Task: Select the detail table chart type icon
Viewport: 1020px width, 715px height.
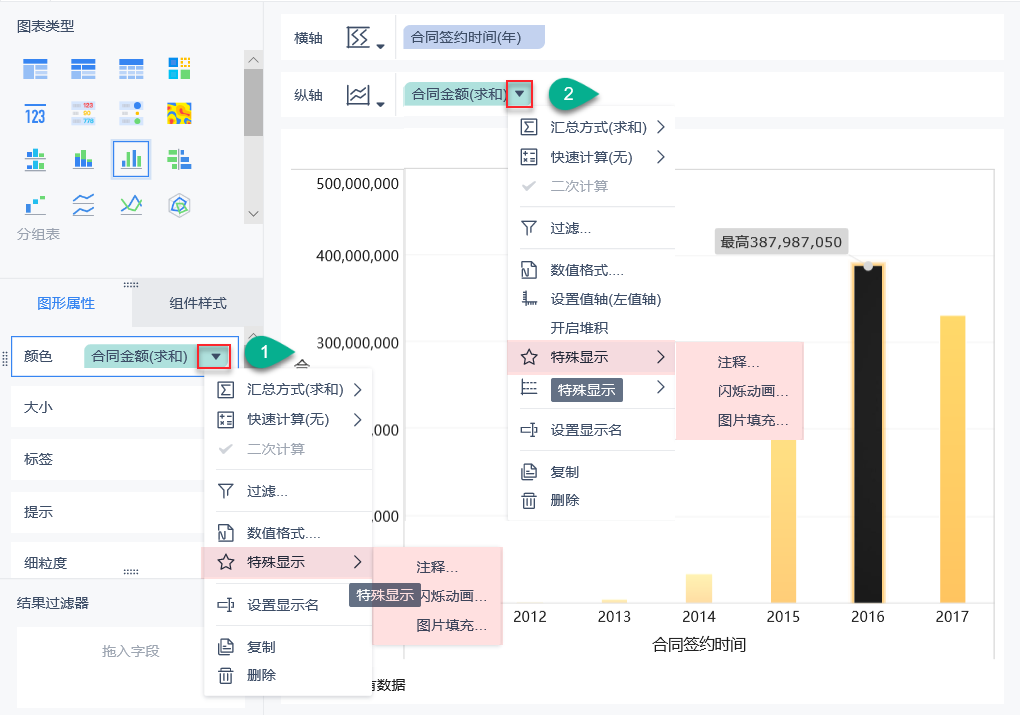Action: (x=131, y=68)
